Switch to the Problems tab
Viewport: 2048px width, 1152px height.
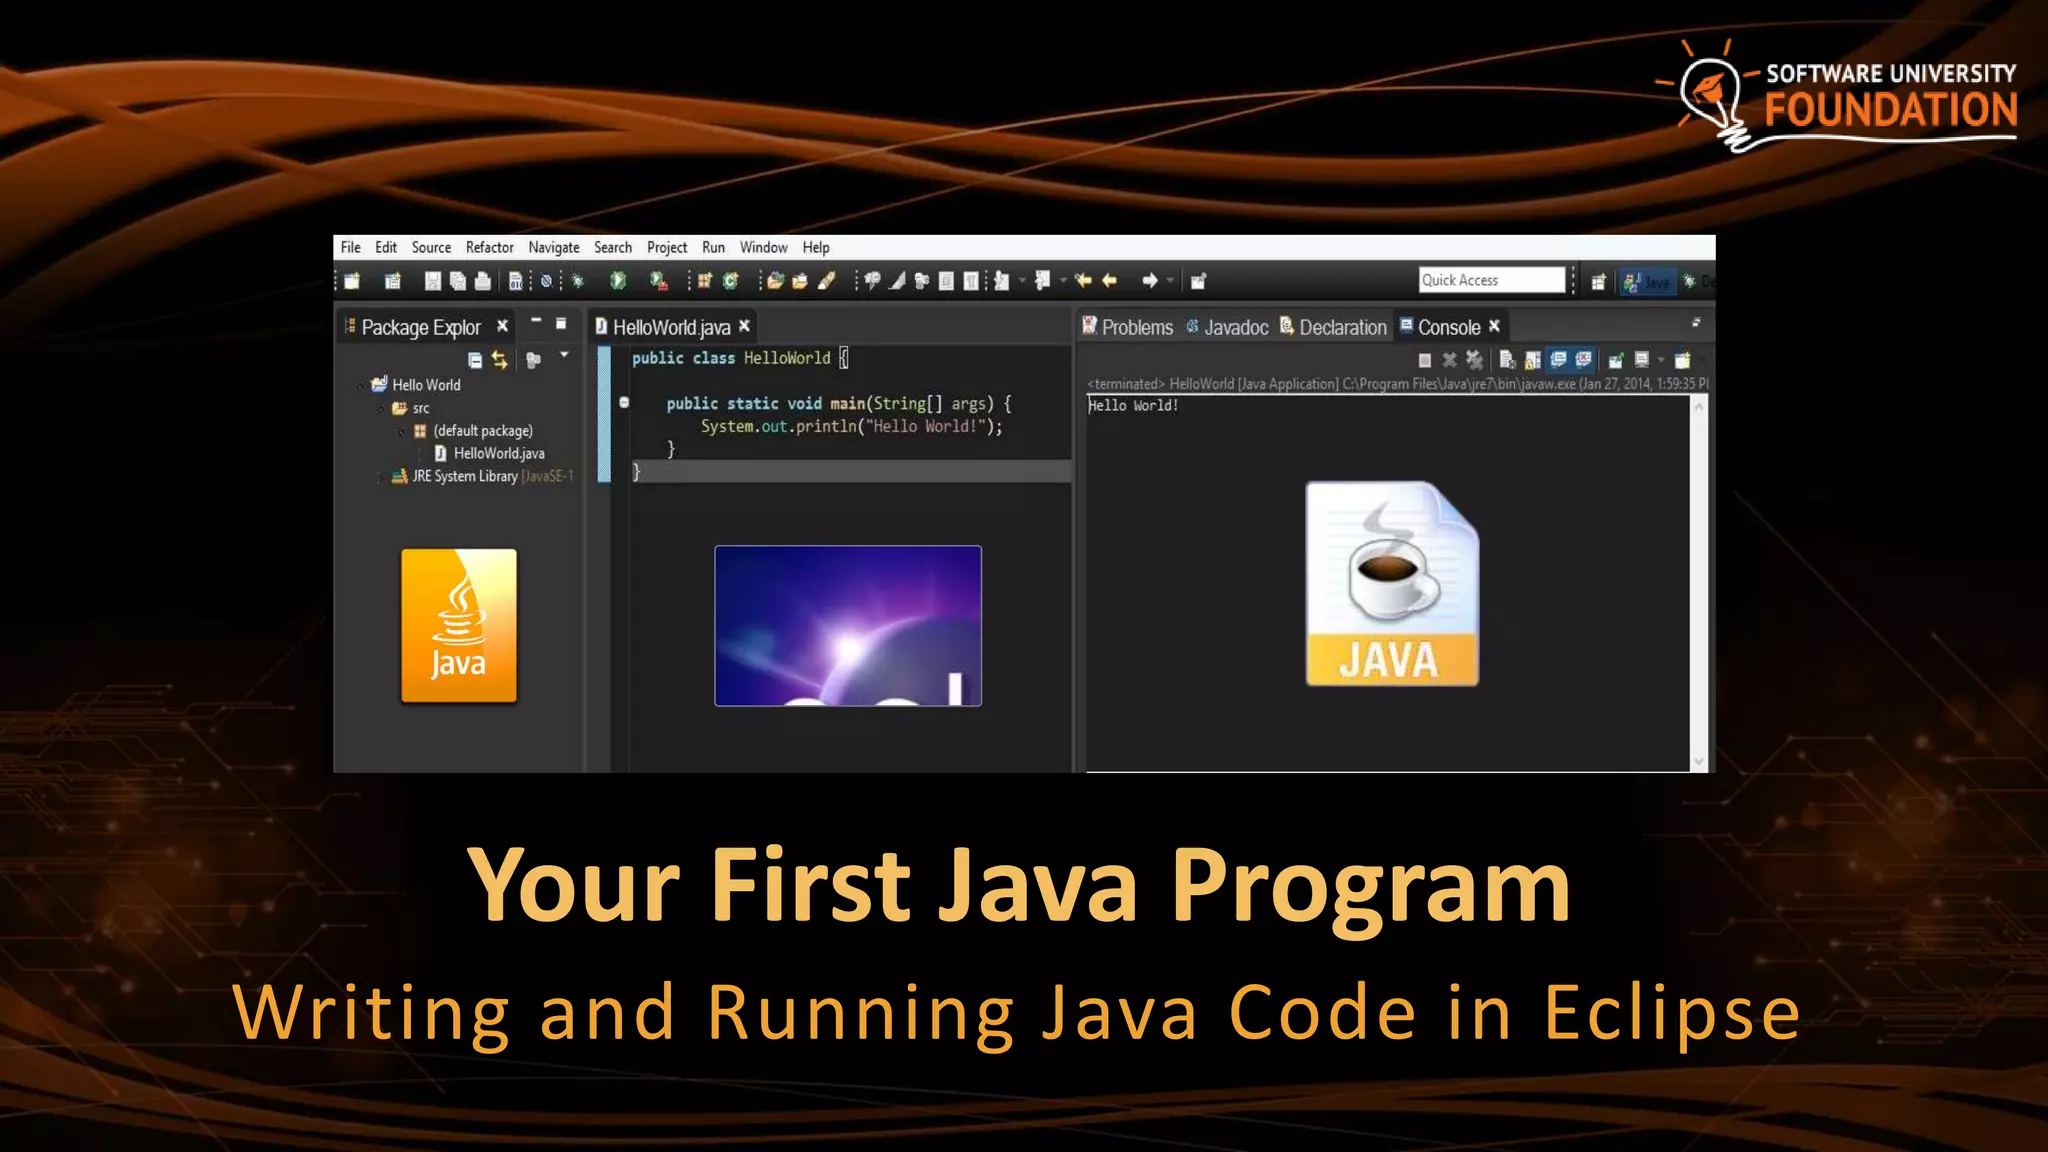[x=1128, y=327]
